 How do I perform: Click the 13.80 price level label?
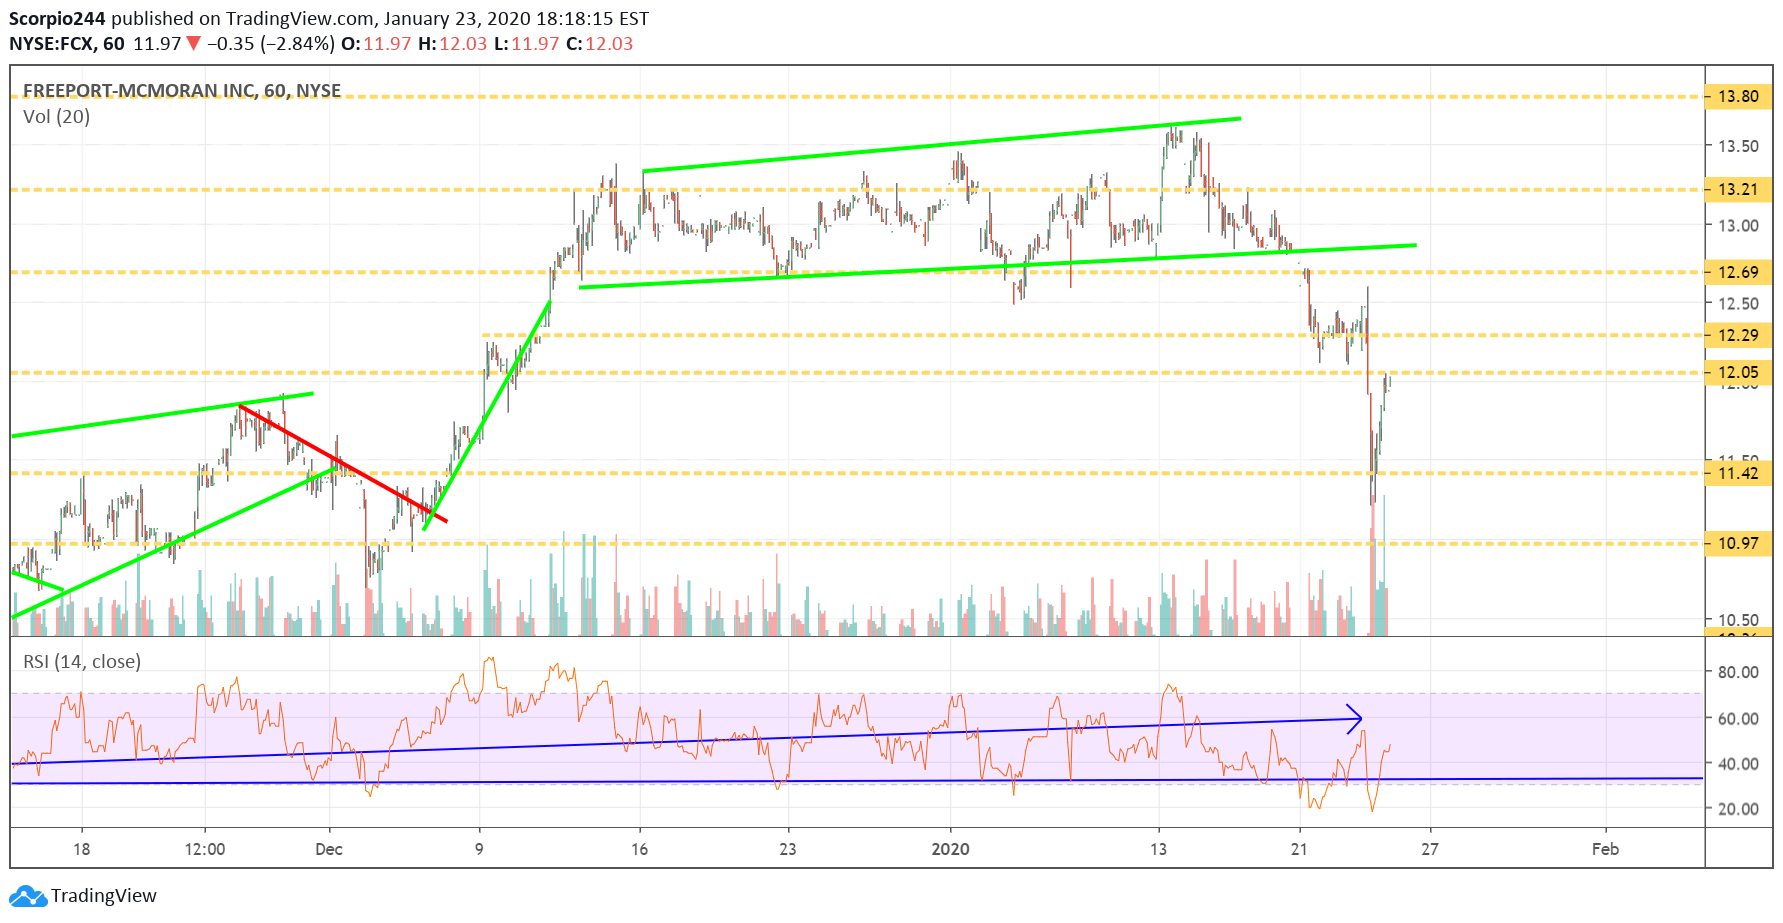tap(1738, 97)
